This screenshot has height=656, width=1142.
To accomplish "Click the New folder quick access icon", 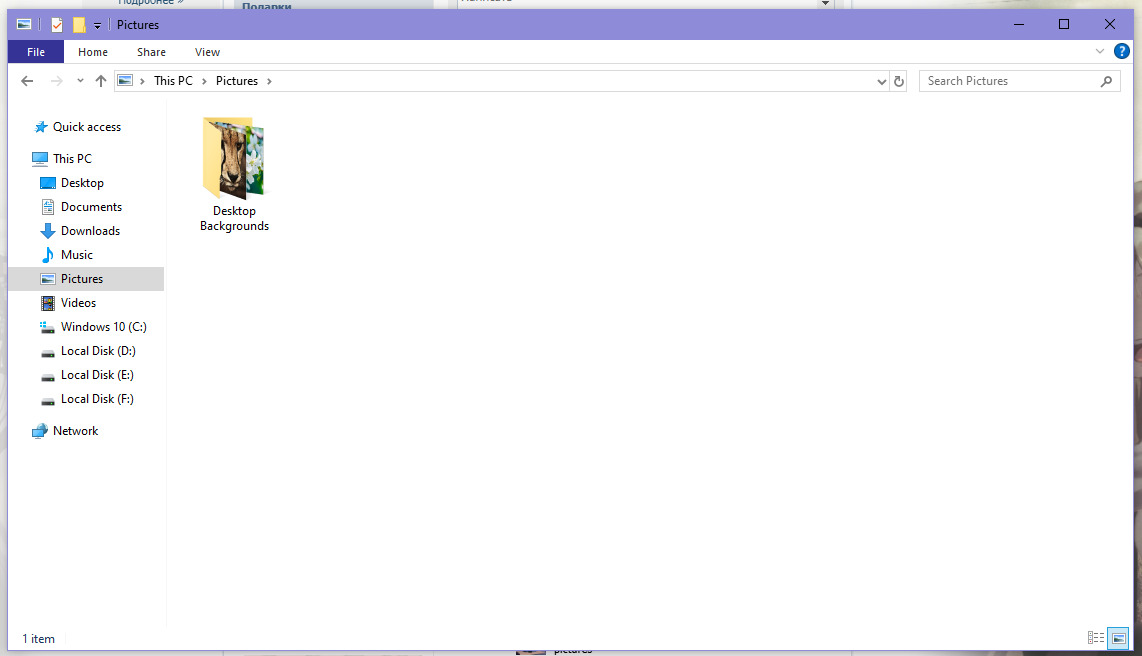I will click(79, 25).
